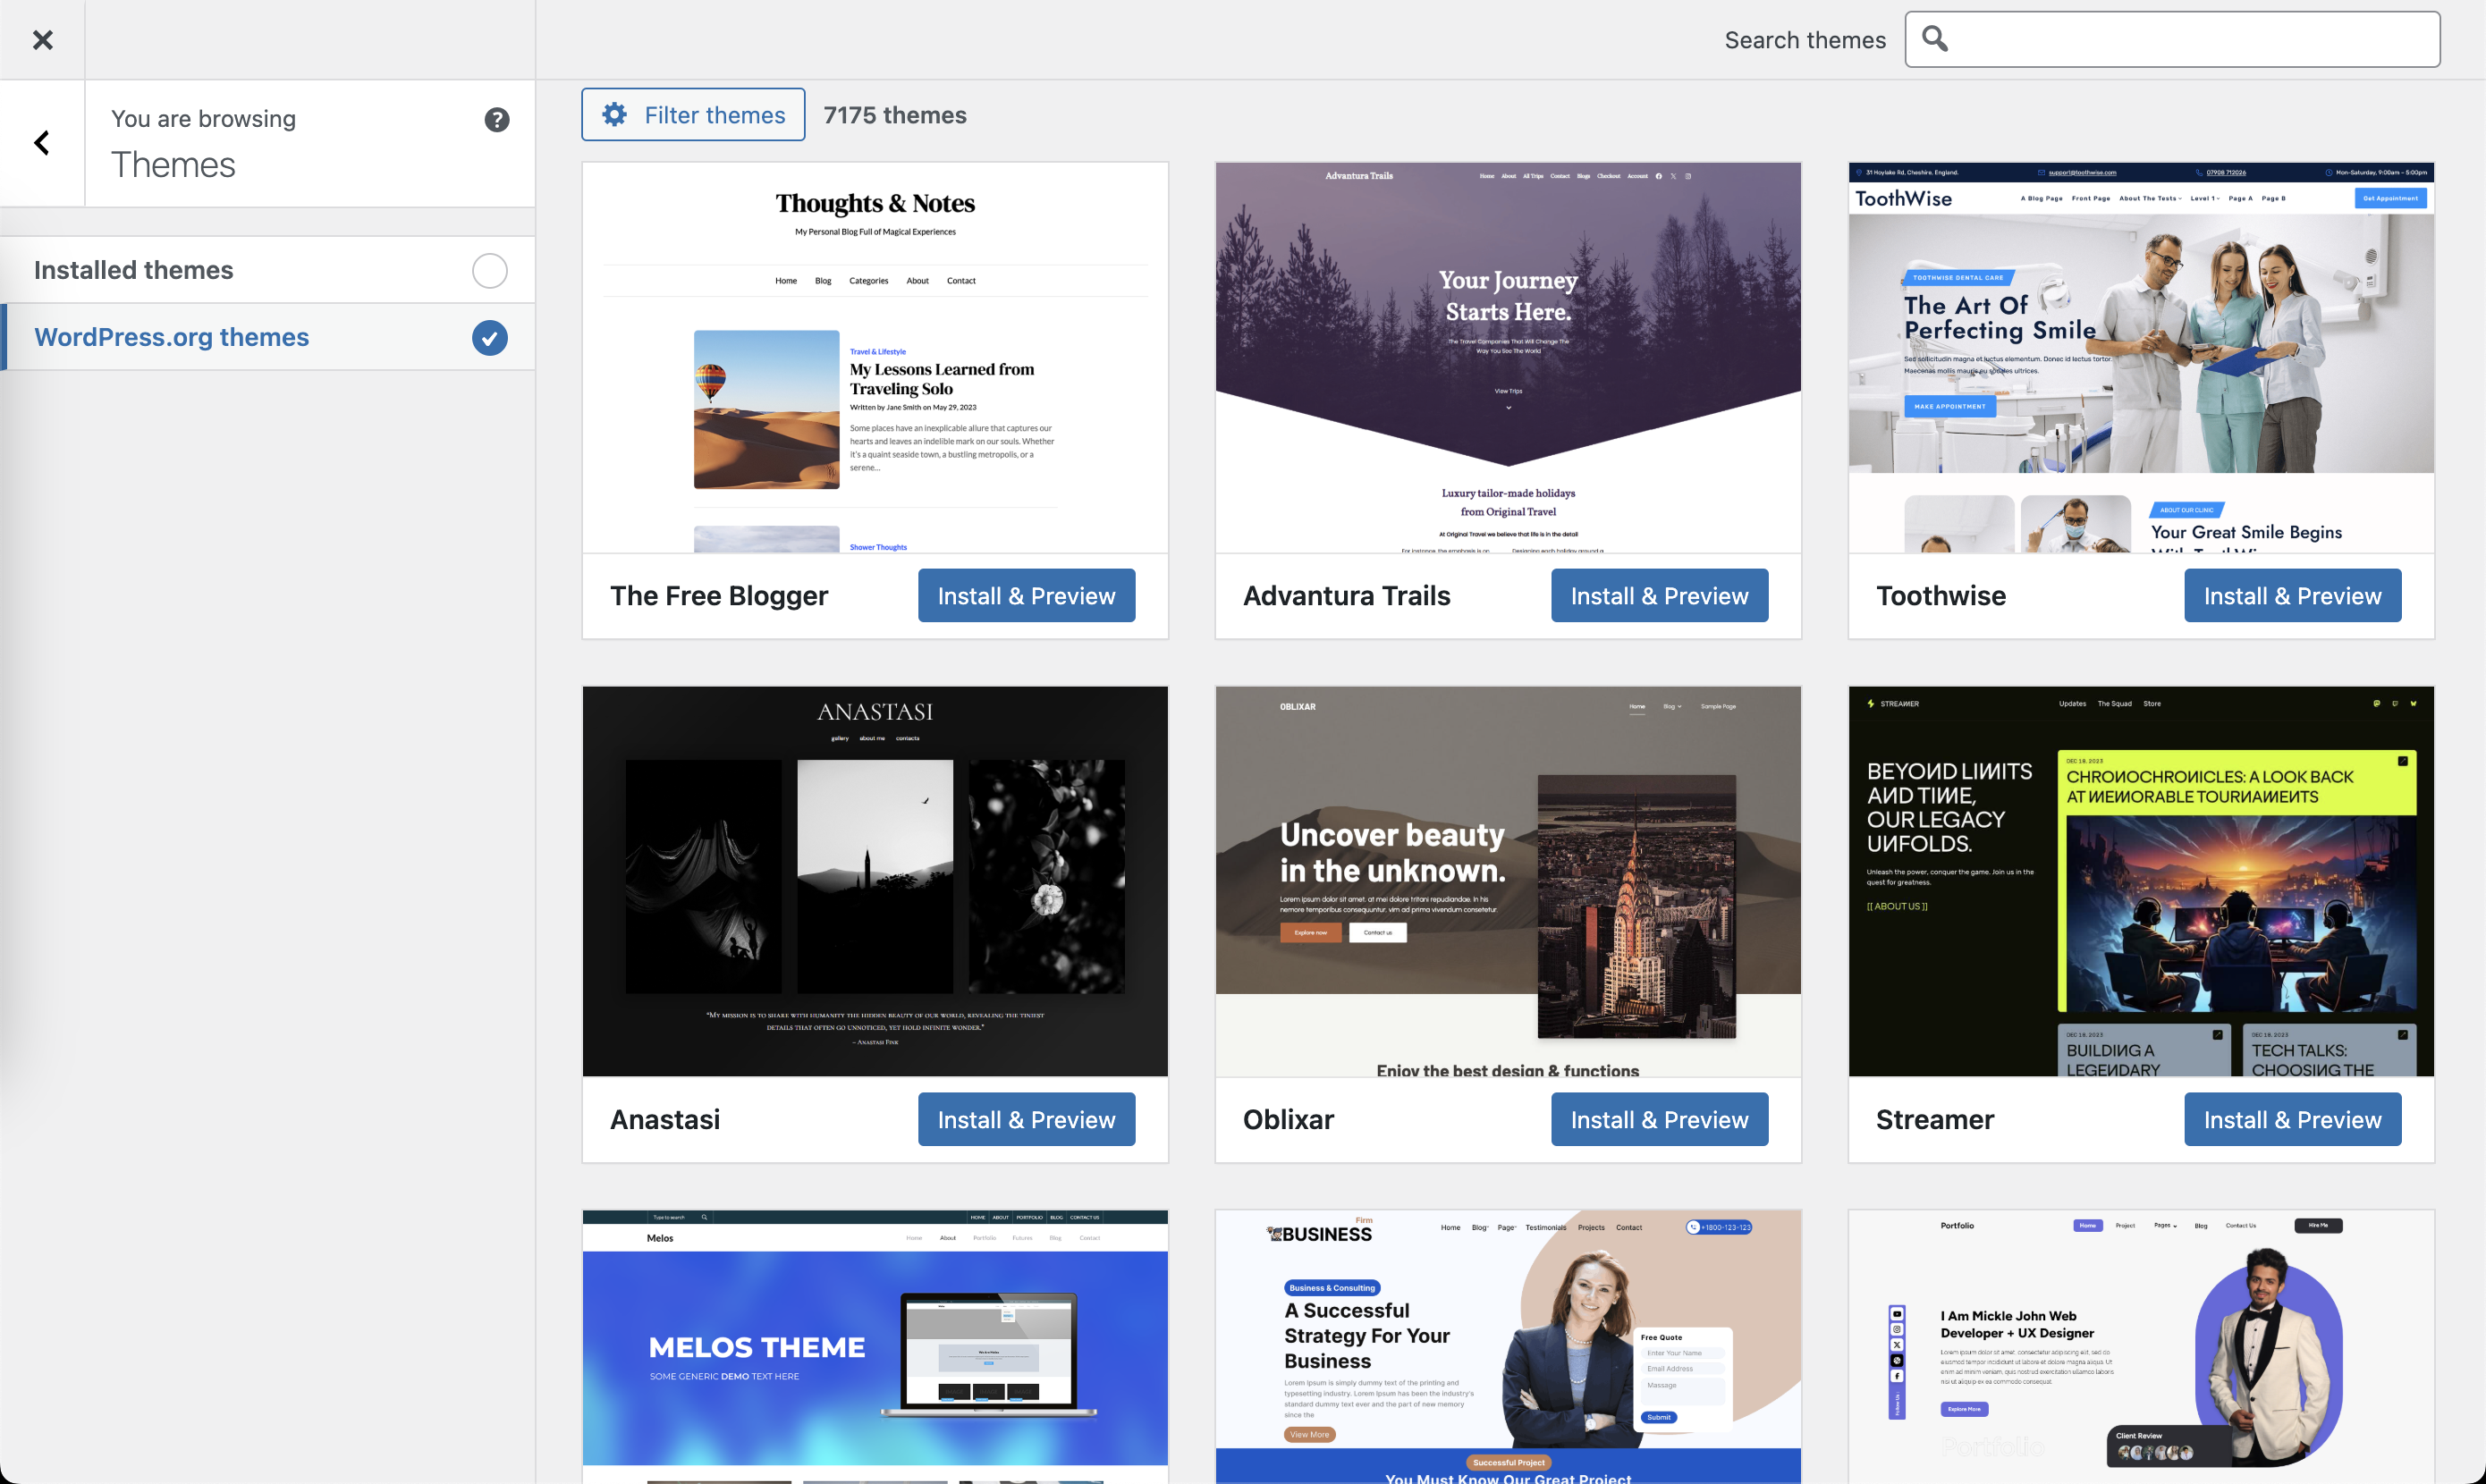The image size is (2486, 1484).
Task: Select the WordPress.org themes checked radio
Action: click(489, 338)
